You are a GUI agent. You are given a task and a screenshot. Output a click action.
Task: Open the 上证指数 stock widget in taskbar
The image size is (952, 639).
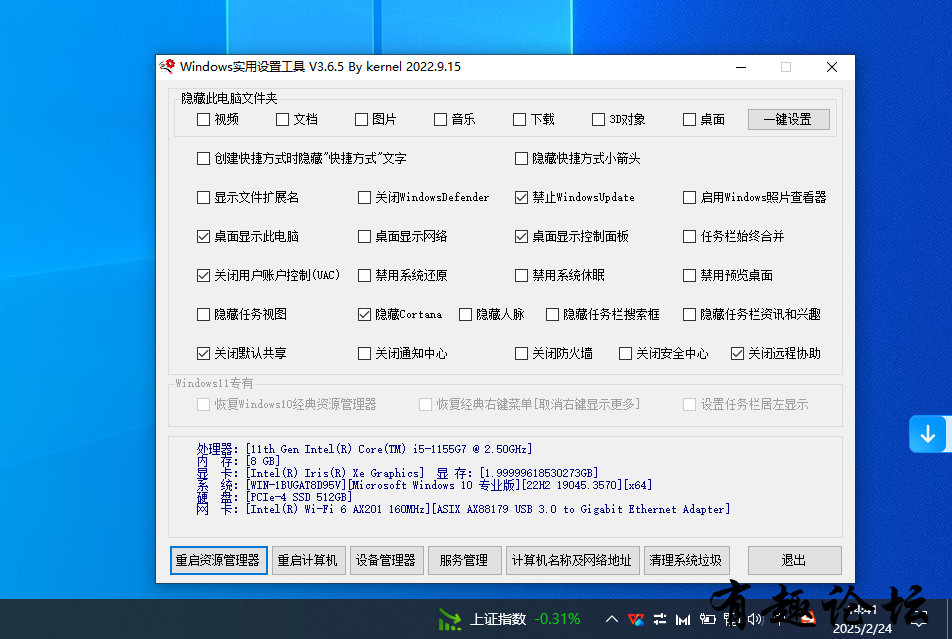509,619
